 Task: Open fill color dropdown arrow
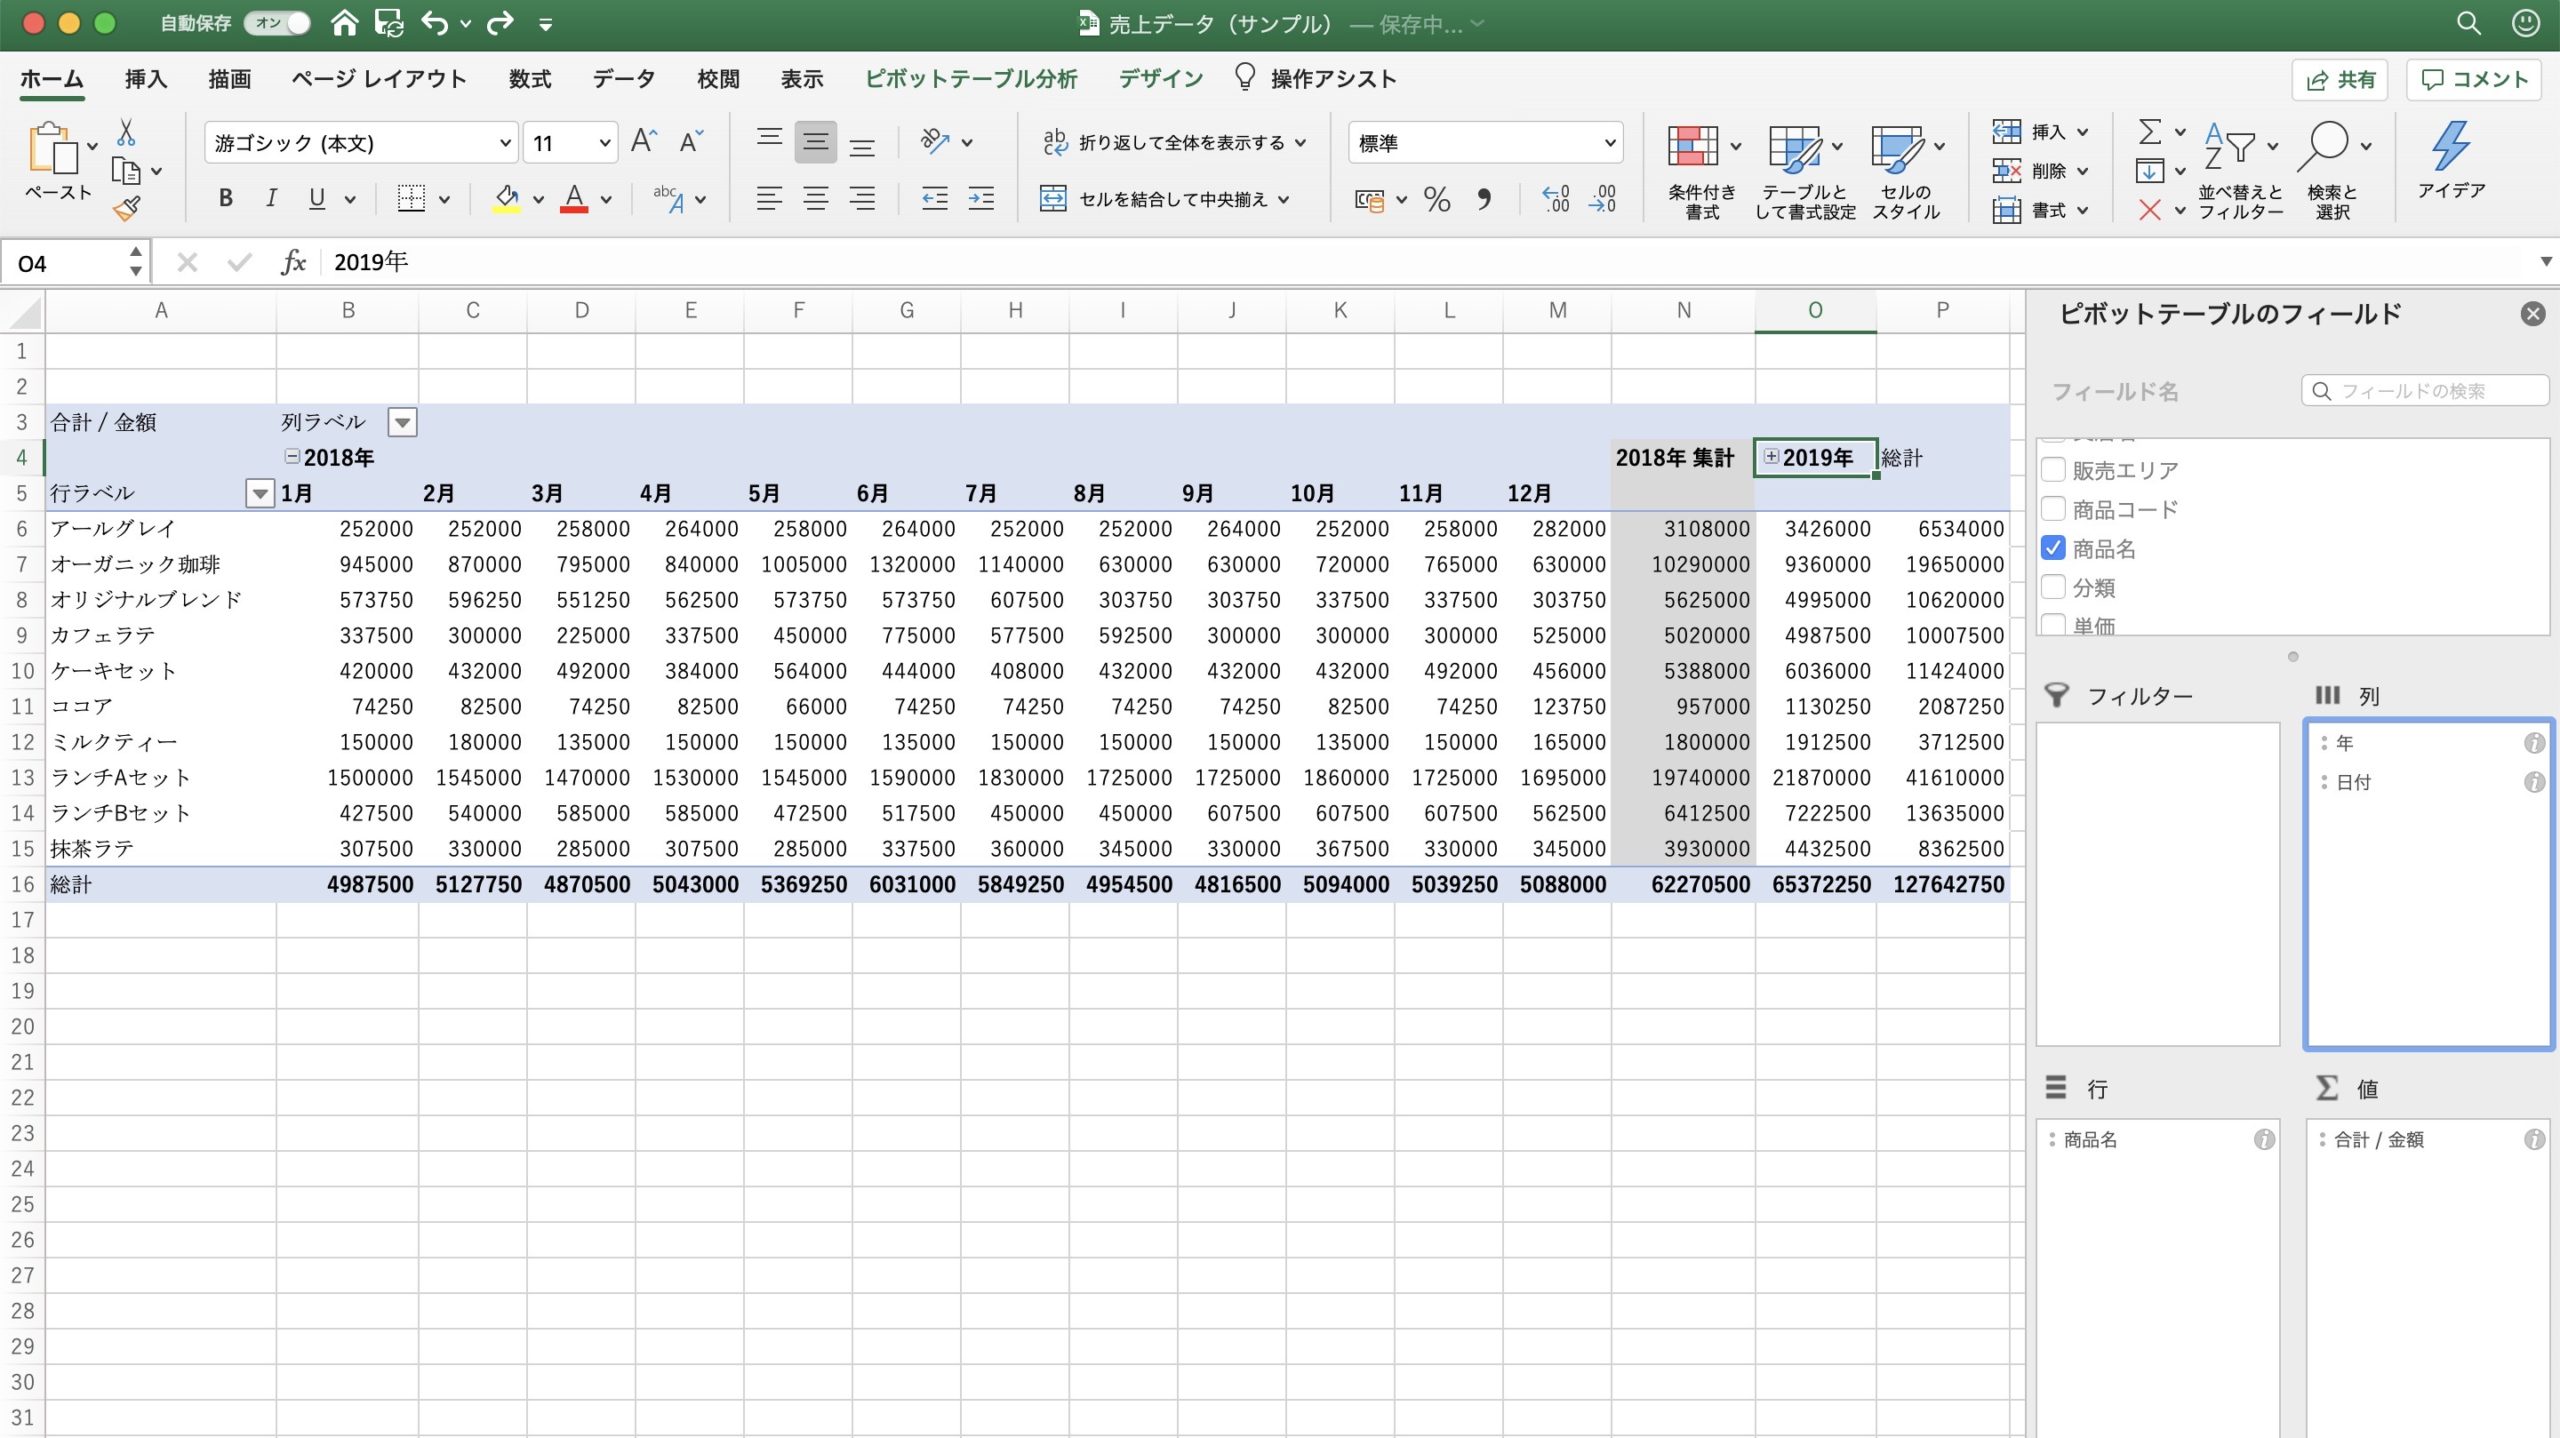[x=538, y=199]
